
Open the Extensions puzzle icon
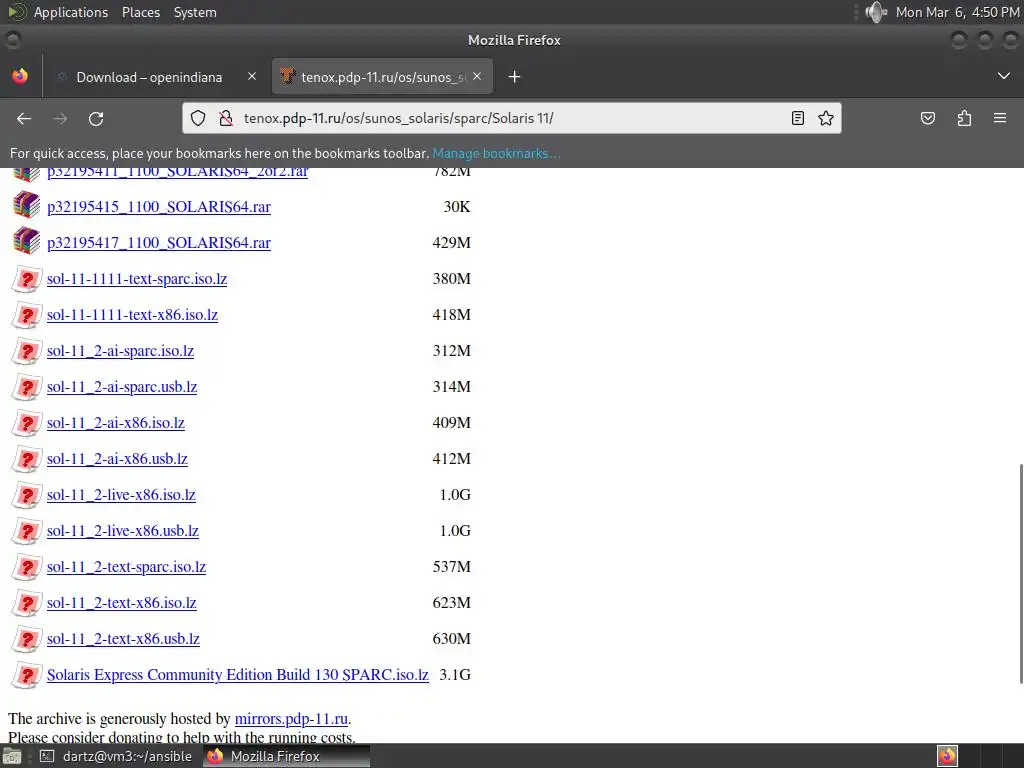[964, 118]
